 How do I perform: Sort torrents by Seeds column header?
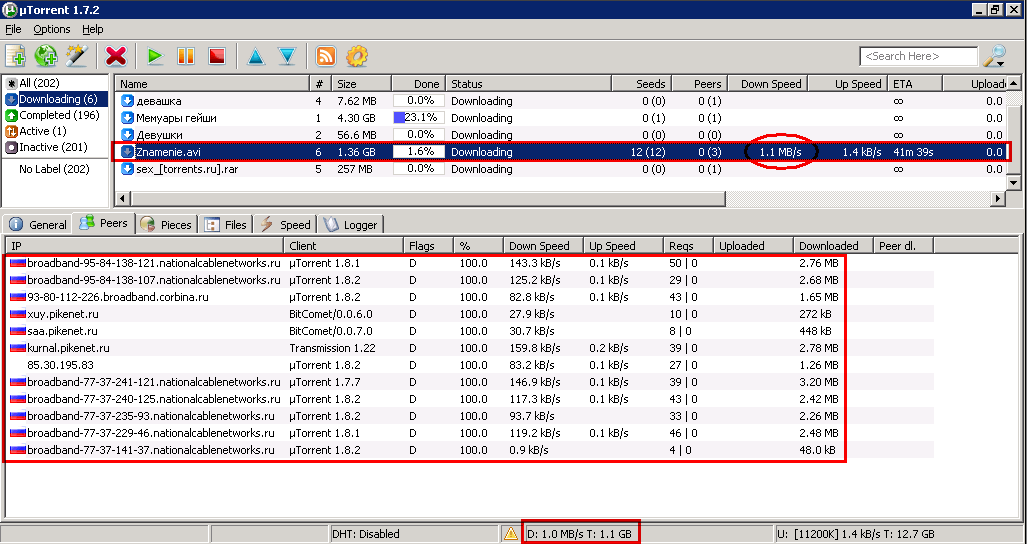[x=641, y=84]
